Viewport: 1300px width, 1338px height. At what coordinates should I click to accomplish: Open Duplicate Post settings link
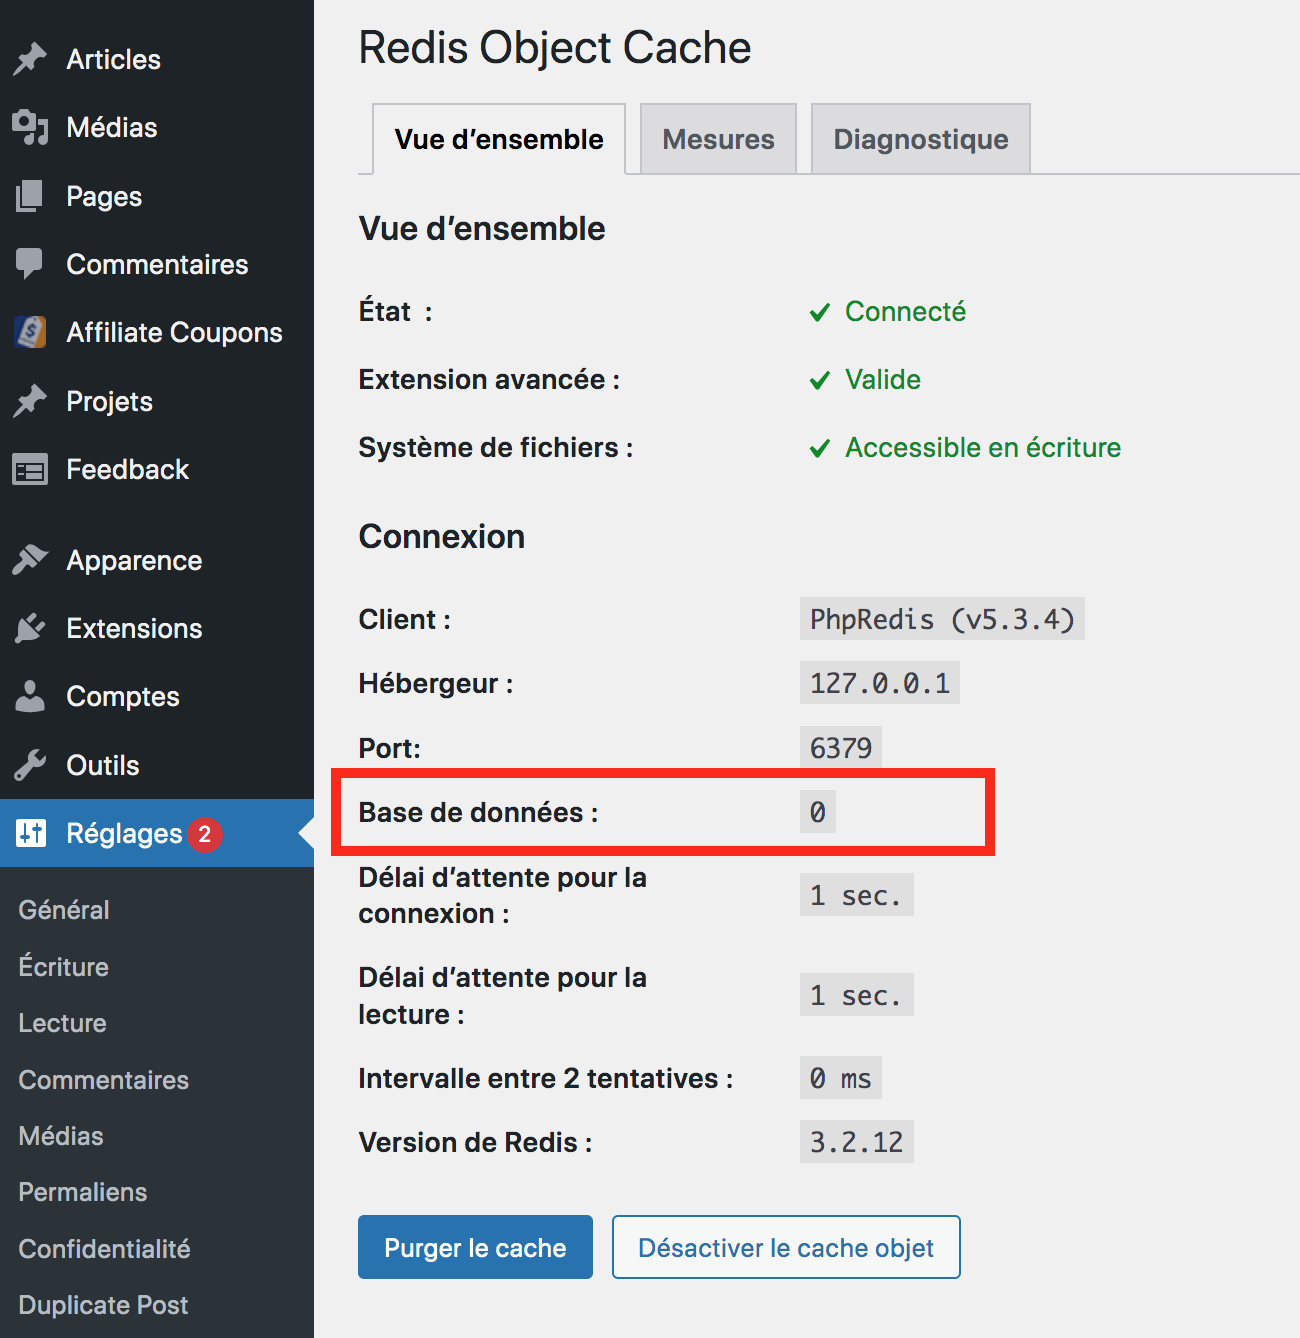(x=103, y=1305)
